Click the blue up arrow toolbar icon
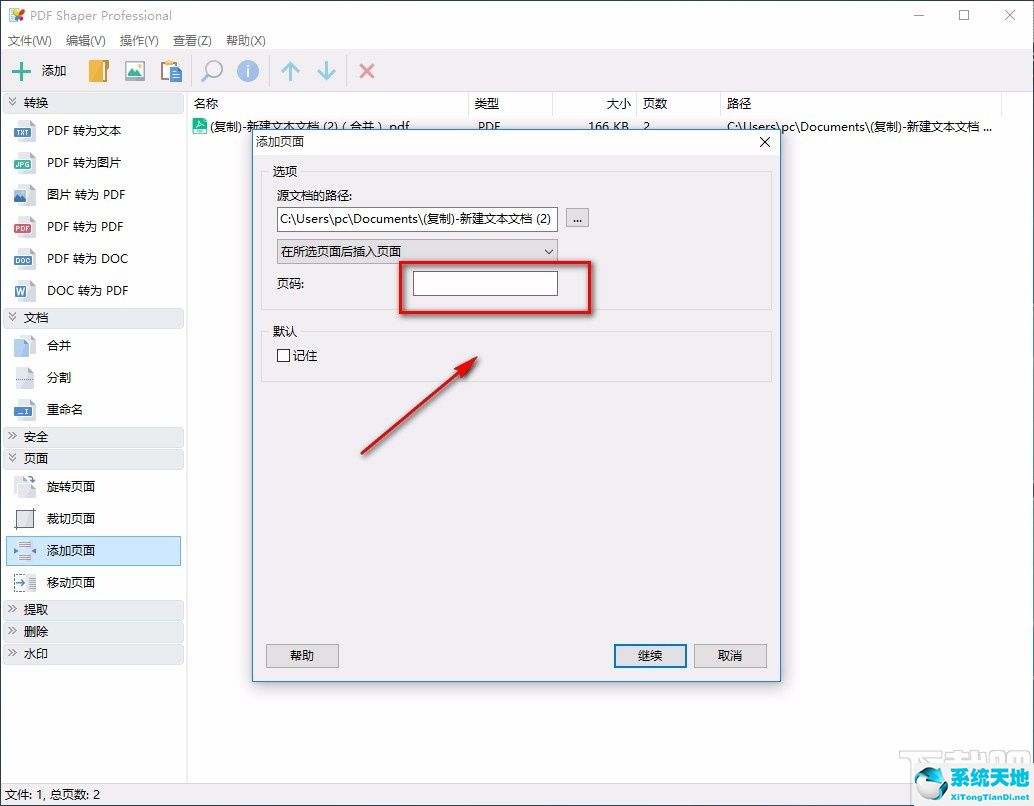 point(289,70)
